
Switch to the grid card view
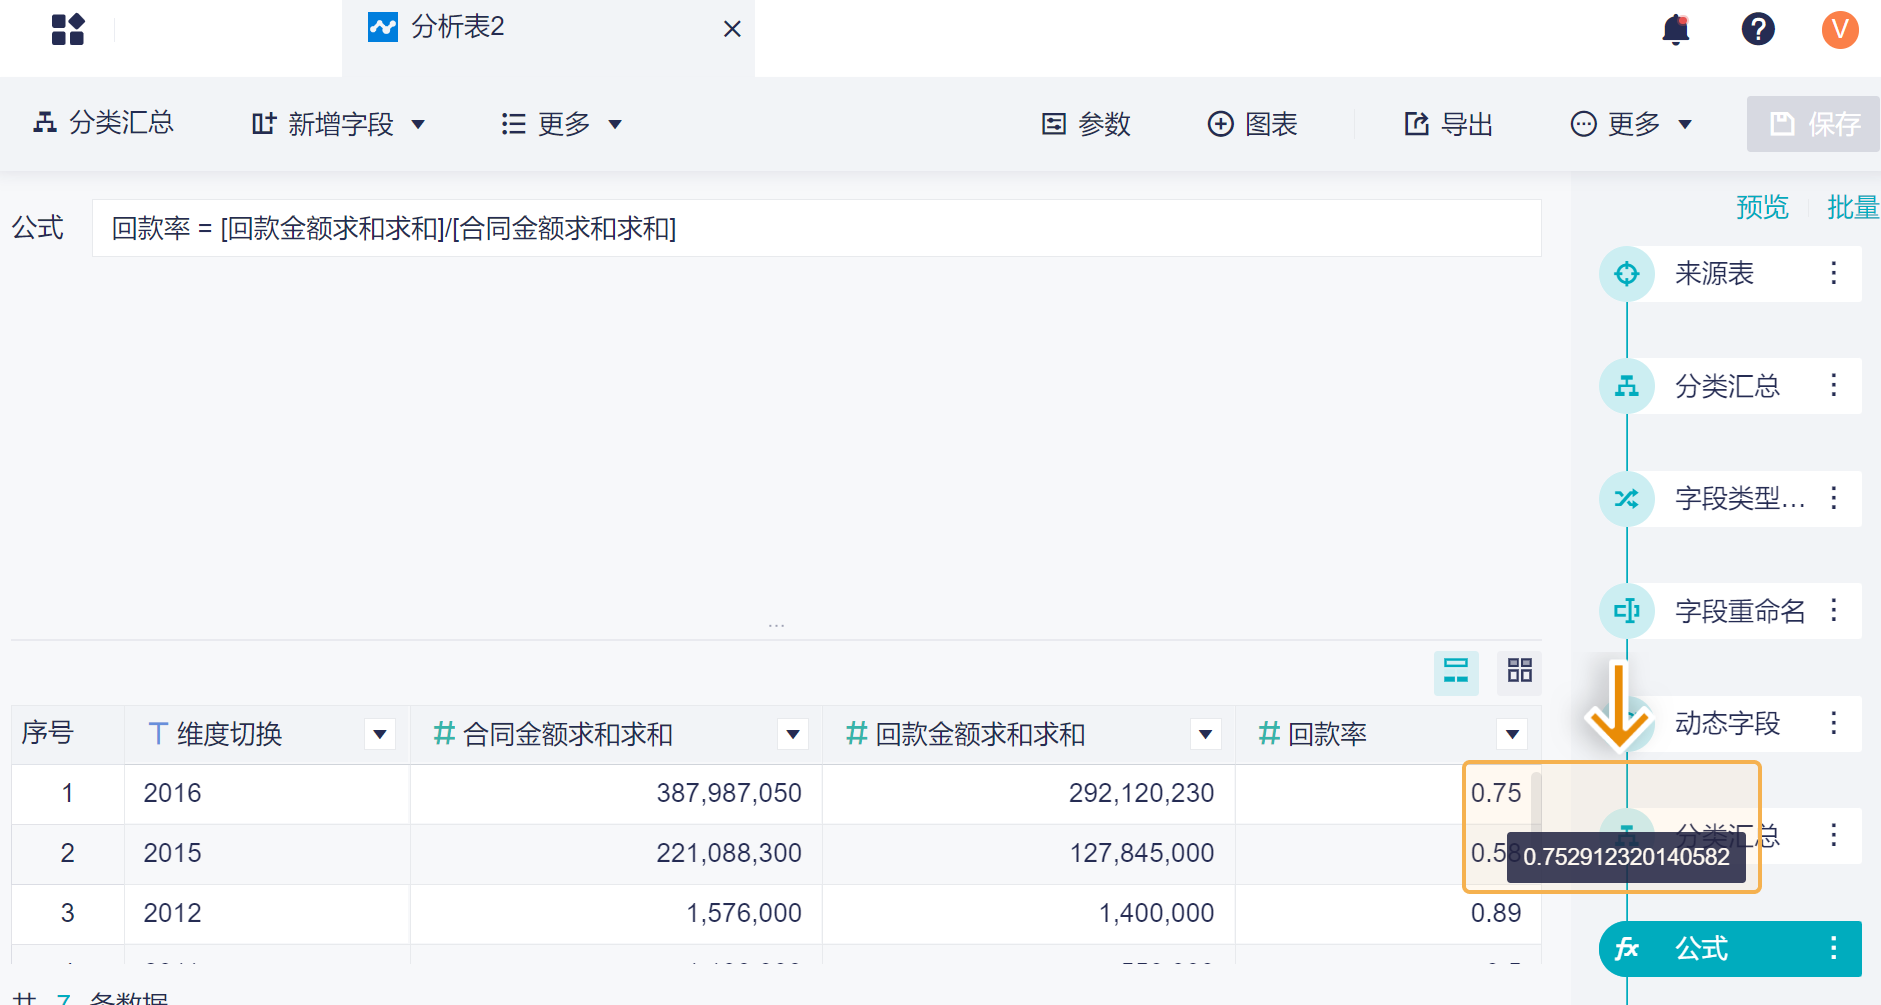click(1520, 671)
